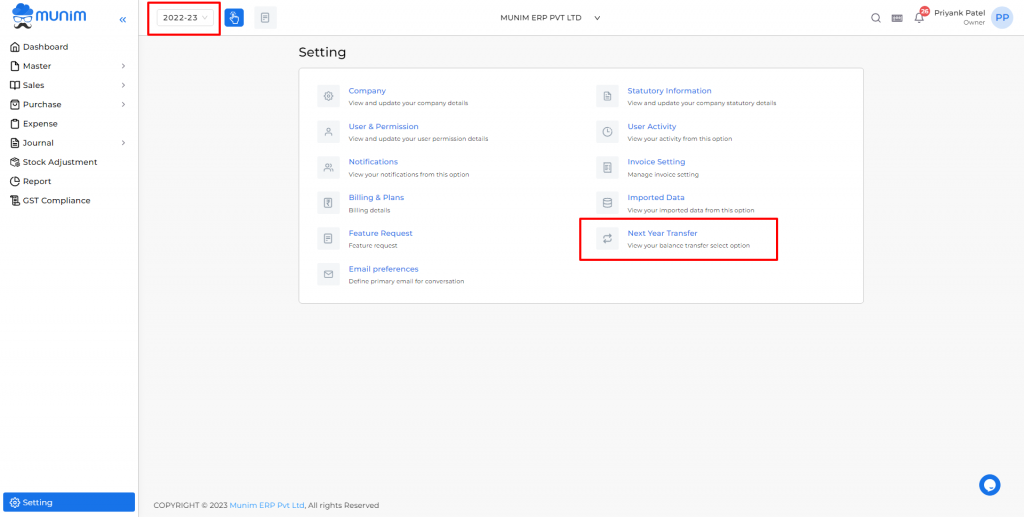Go to Dashboard in sidebar
The height and width of the screenshot is (517, 1024).
coord(45,47)
